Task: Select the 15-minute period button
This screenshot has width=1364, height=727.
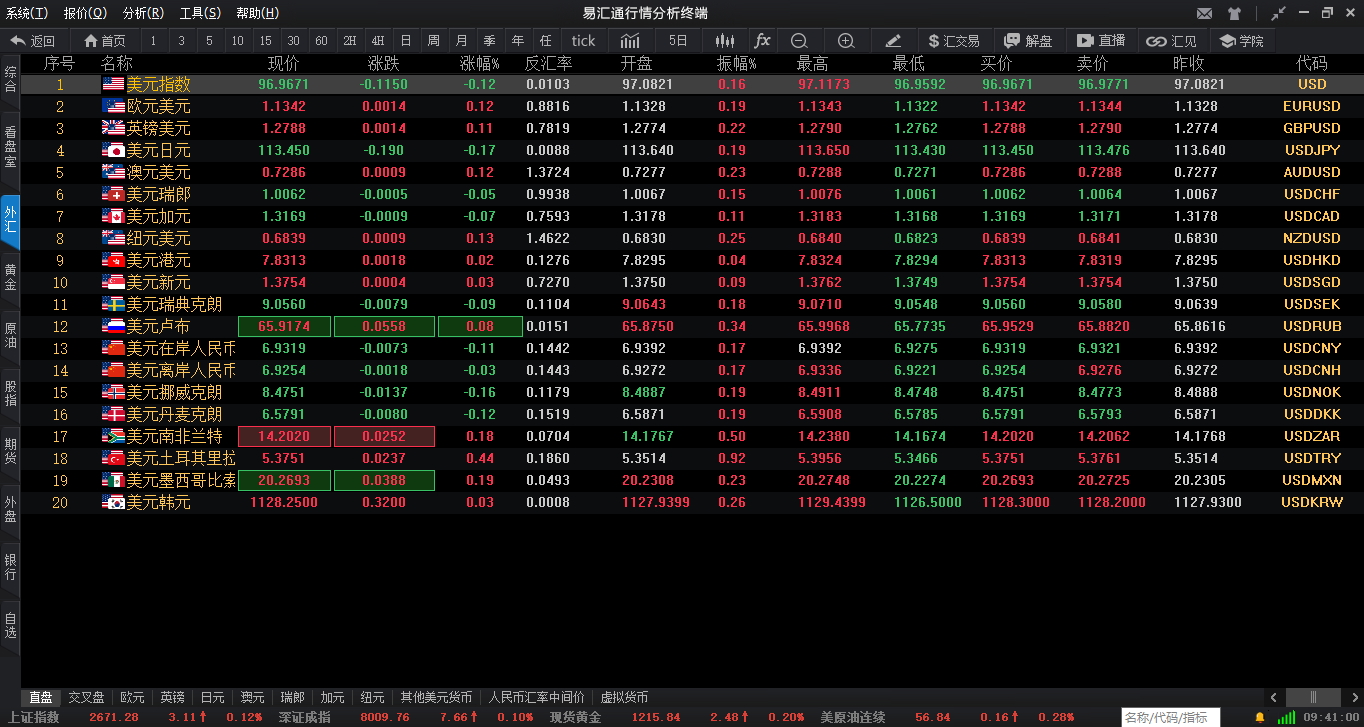Action: (x=265, y=41)
